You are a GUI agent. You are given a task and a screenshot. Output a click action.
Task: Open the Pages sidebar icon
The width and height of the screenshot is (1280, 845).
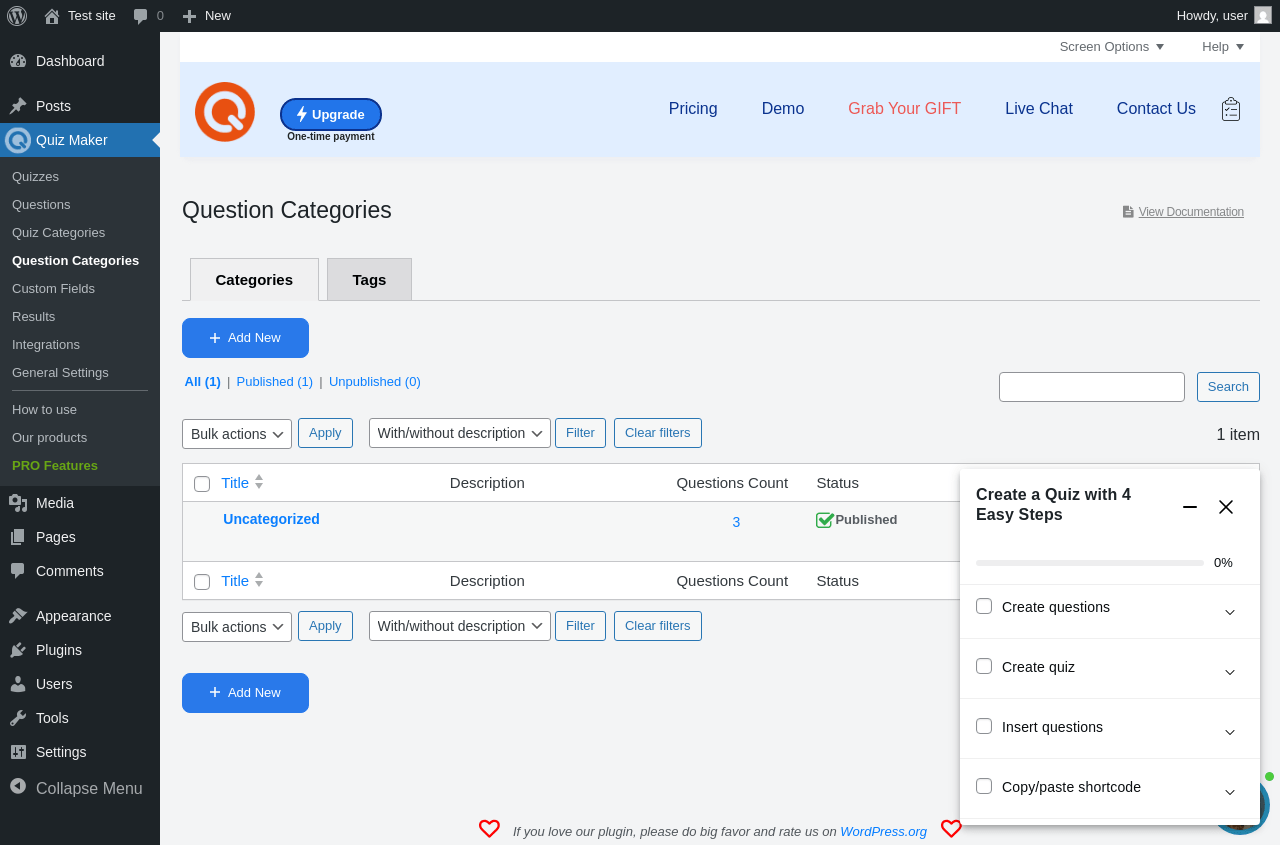18,537
